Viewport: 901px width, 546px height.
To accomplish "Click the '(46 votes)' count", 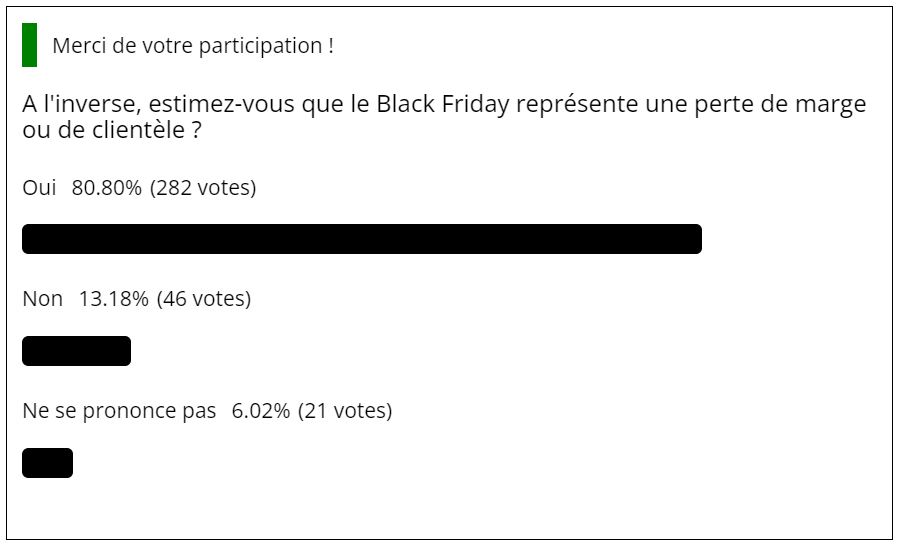I will (204, 299).
